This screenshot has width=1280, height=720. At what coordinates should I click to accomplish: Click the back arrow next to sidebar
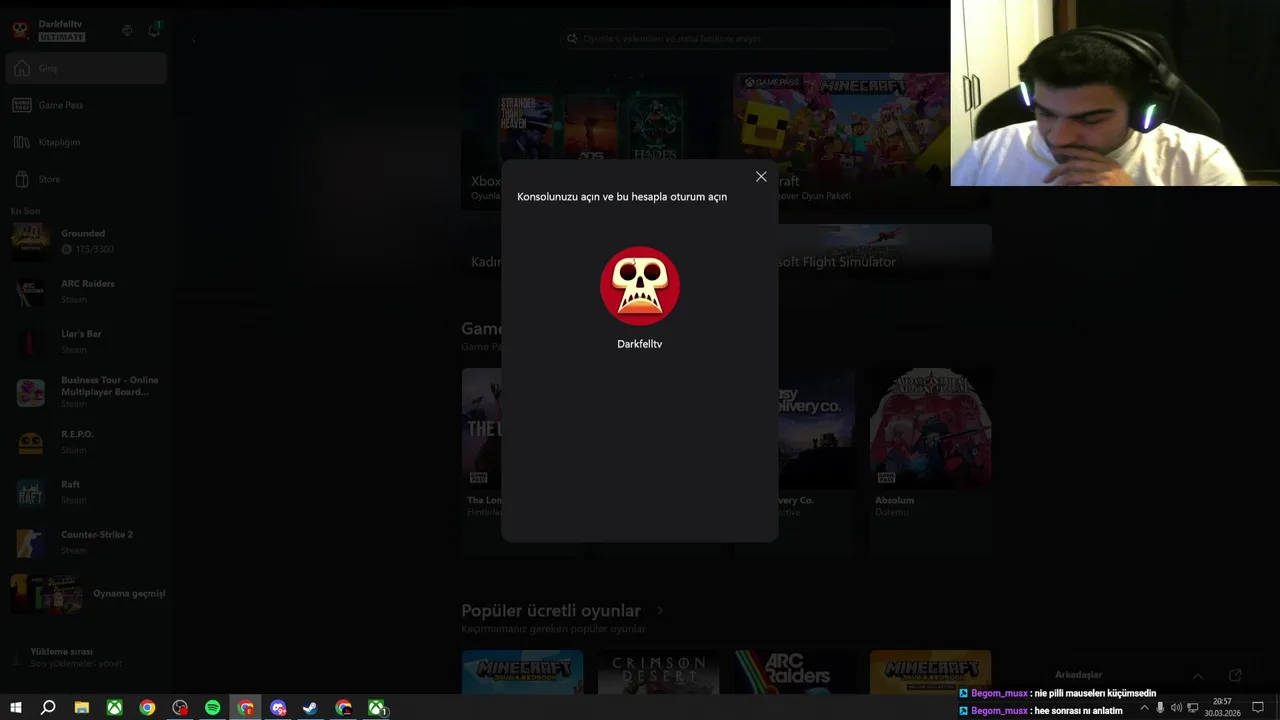193,39
